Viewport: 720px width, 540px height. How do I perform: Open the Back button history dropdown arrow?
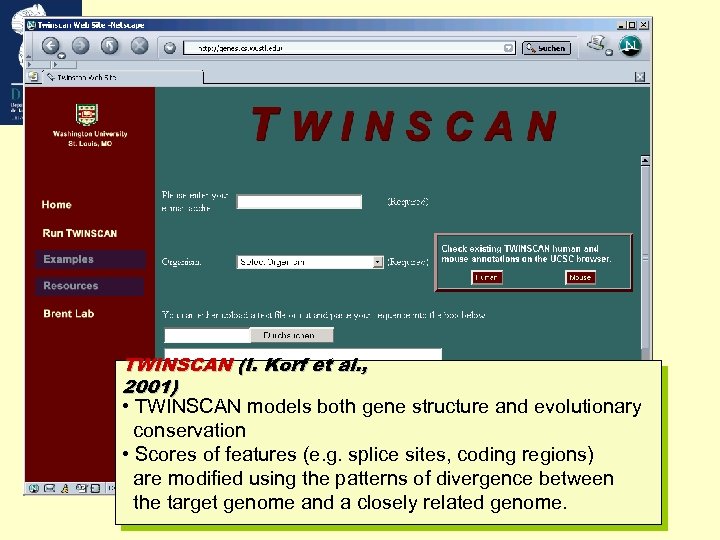click(62, 56)
